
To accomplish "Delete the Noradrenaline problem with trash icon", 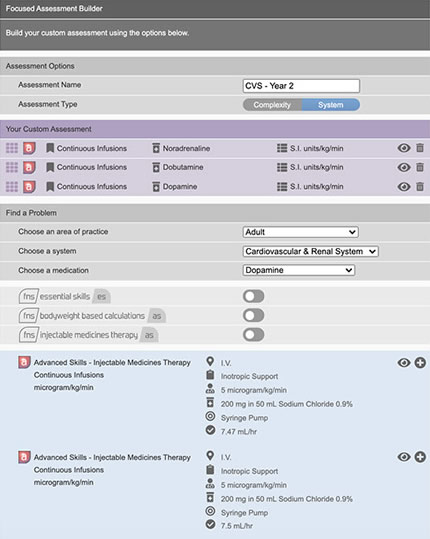I will (x=420, y=148).
